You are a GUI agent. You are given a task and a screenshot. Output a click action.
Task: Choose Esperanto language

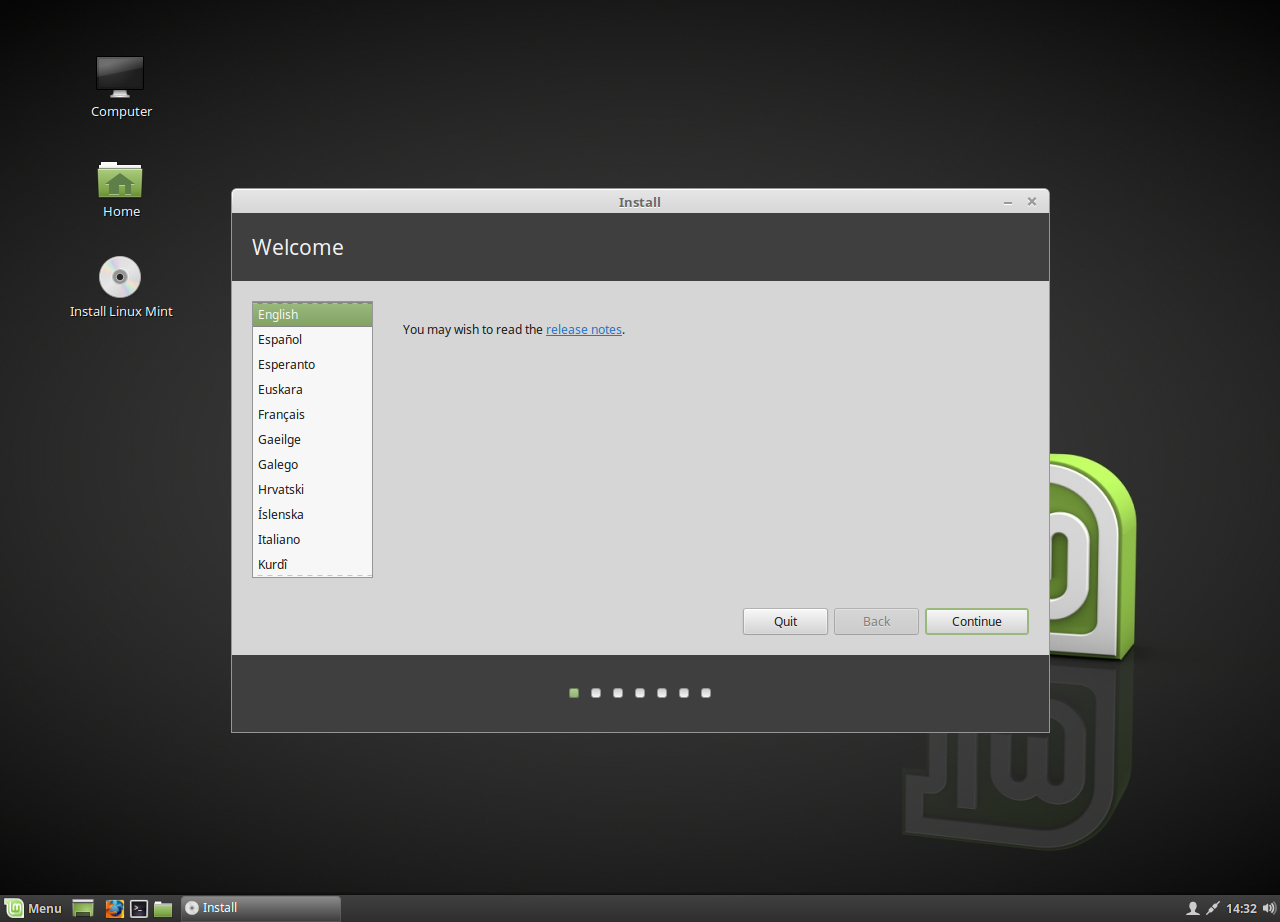(312, 364)
